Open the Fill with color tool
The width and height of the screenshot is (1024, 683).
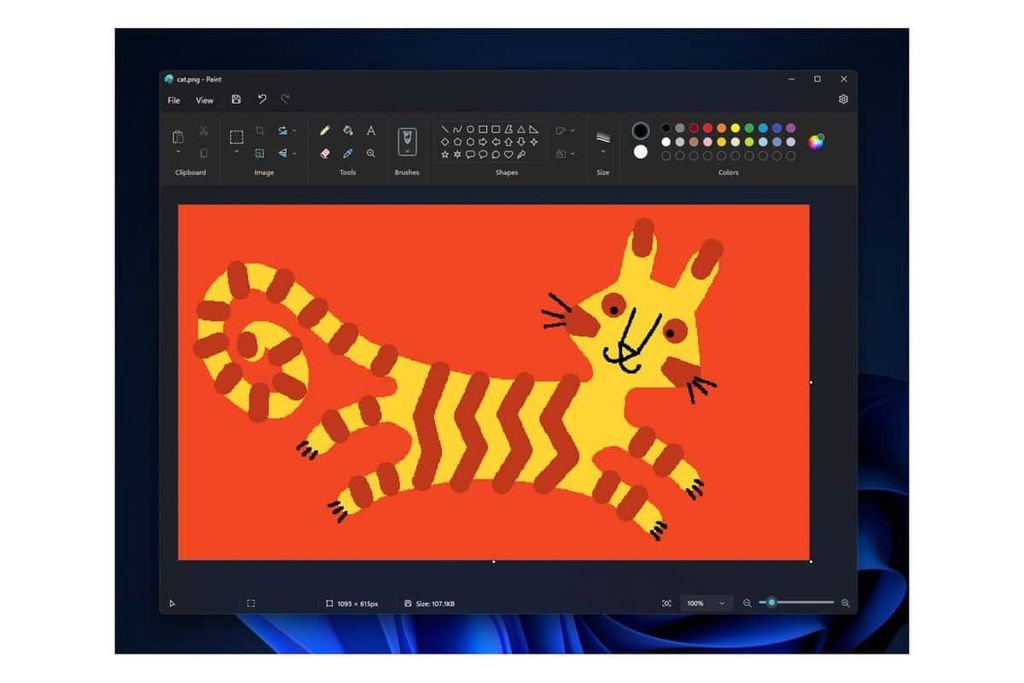click(347, 131)
